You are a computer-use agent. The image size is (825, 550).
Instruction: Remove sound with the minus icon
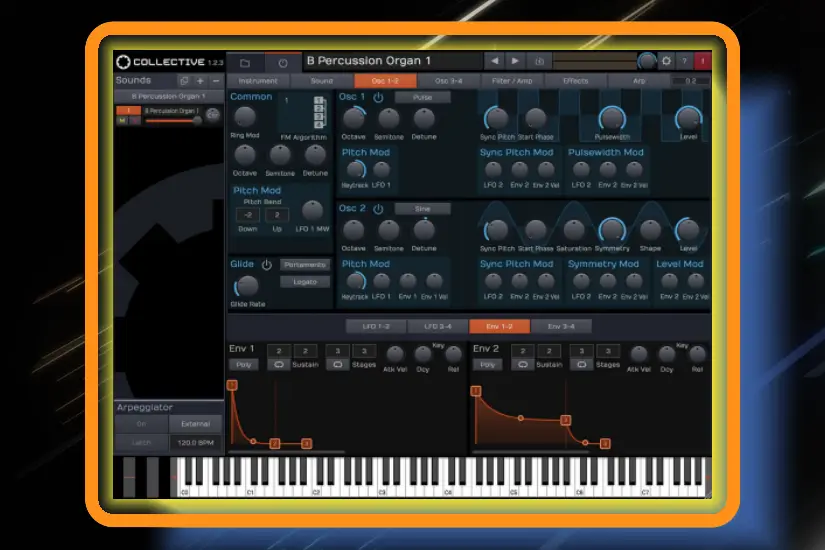click(217, 80)
